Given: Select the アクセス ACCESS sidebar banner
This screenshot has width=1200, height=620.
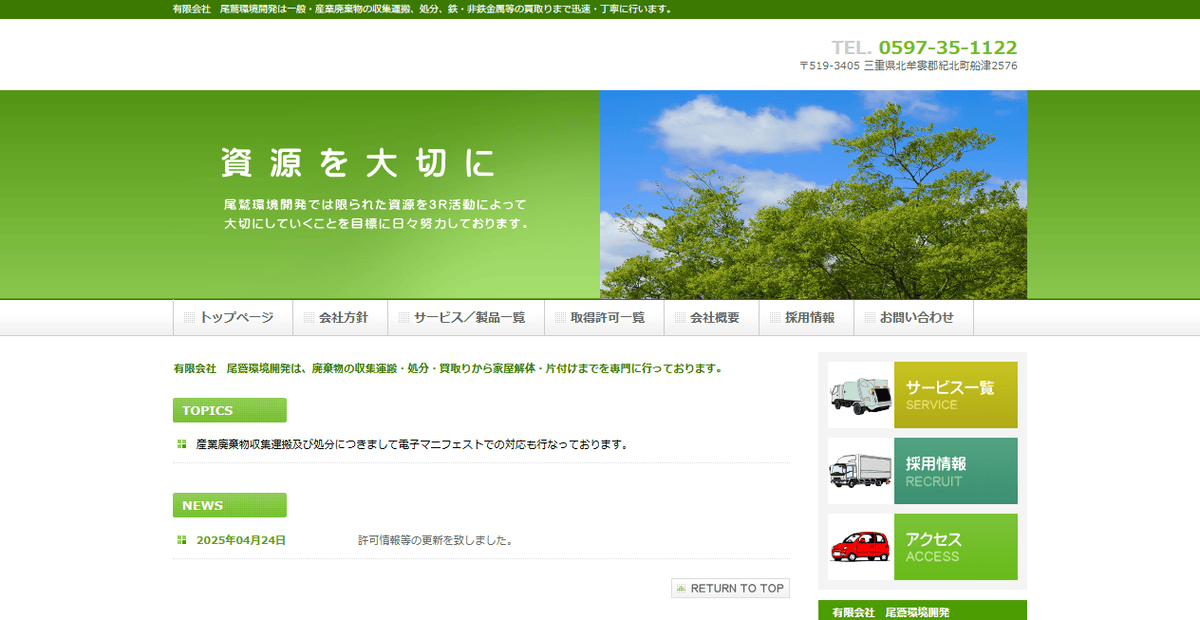Looking at the screenshot, I should tap(955, 546).
